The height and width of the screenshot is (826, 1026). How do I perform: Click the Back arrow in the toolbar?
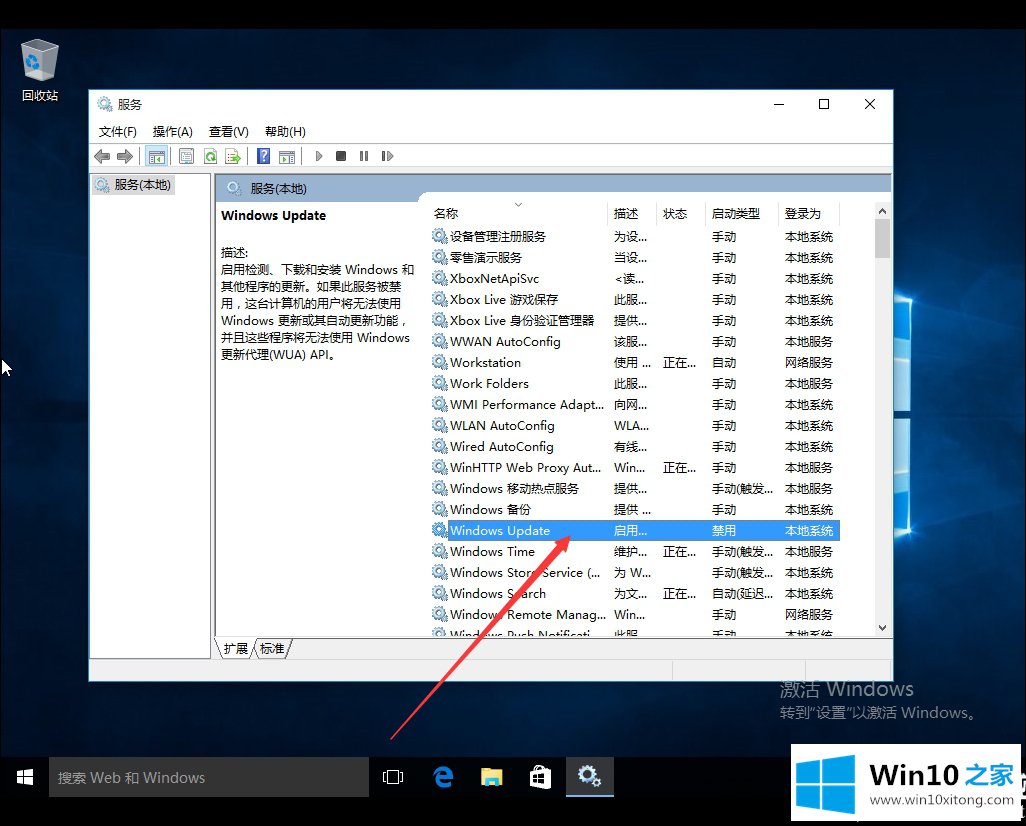tap(102, 156)
